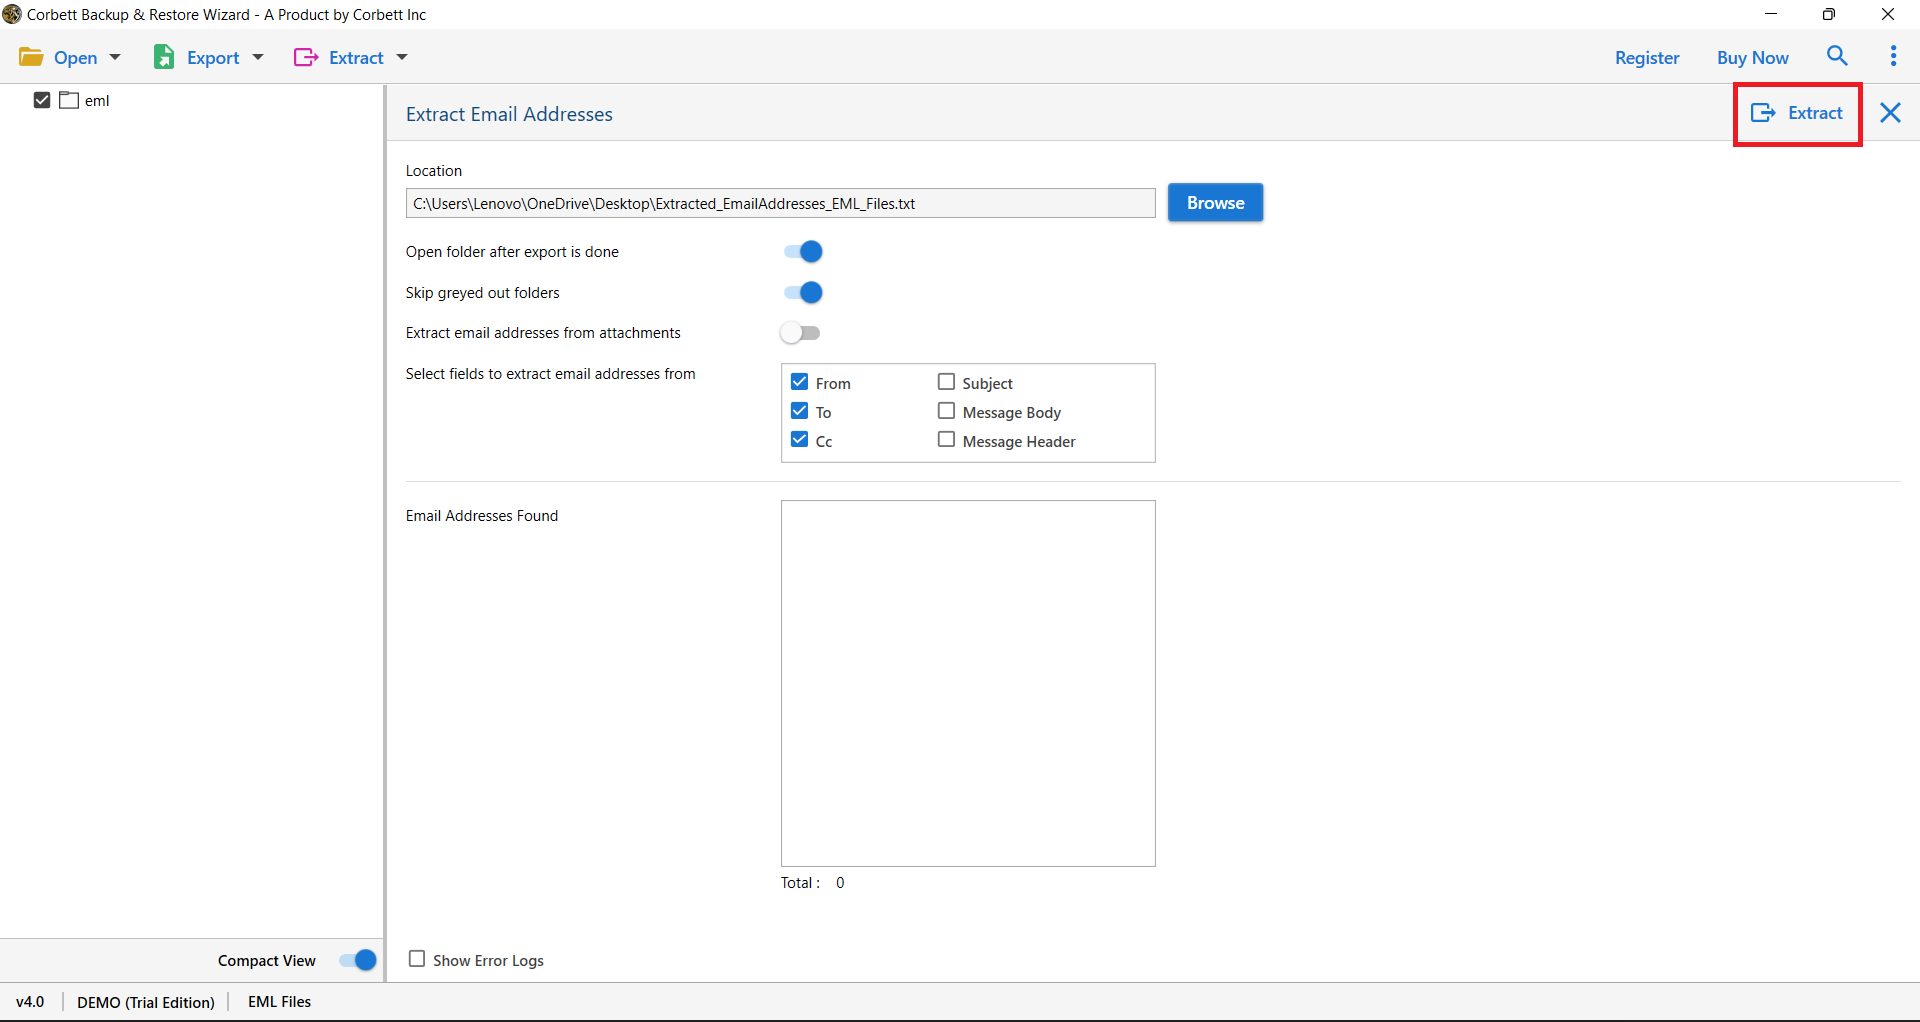Select the eml tree item label
Screen dimensions: 1920x1022
tap(97, 100)
